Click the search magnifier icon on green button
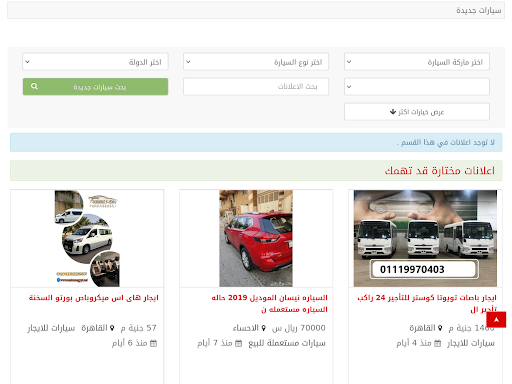The width and height of the screenshot is (512, 384). 34,86
